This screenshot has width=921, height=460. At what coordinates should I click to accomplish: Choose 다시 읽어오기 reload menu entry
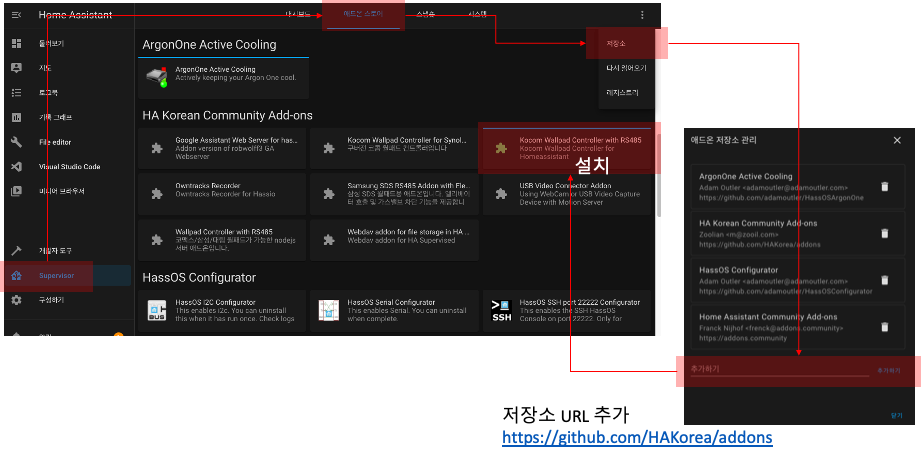click(626, 68)
